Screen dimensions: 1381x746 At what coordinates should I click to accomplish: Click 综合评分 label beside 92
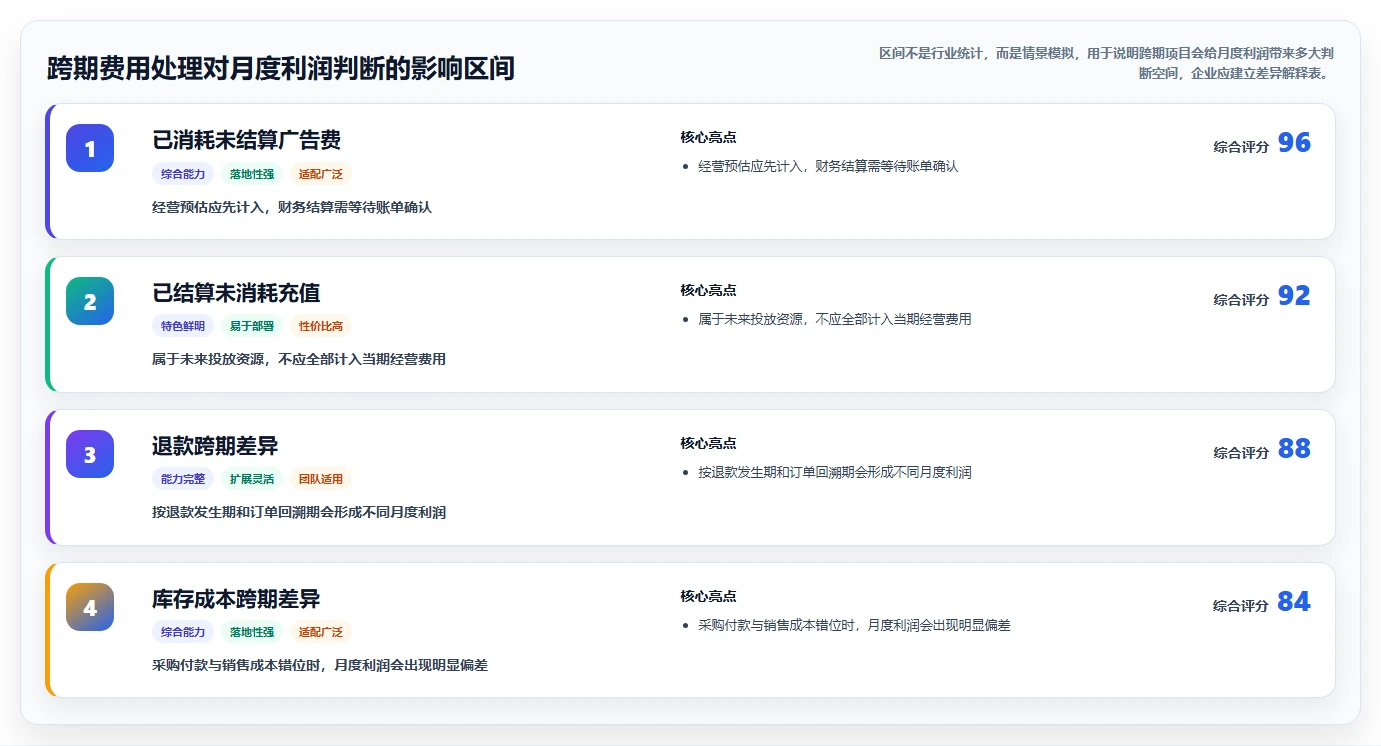pyautogui.click(x=1241, y=299)
